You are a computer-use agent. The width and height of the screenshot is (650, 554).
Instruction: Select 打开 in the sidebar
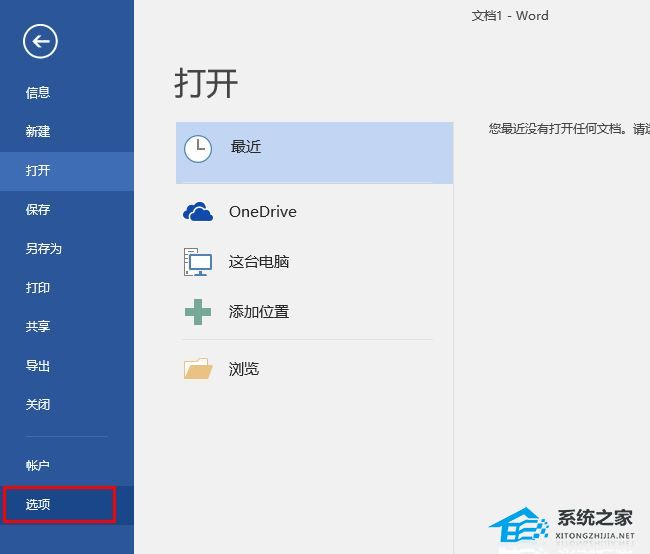[67, 171]
